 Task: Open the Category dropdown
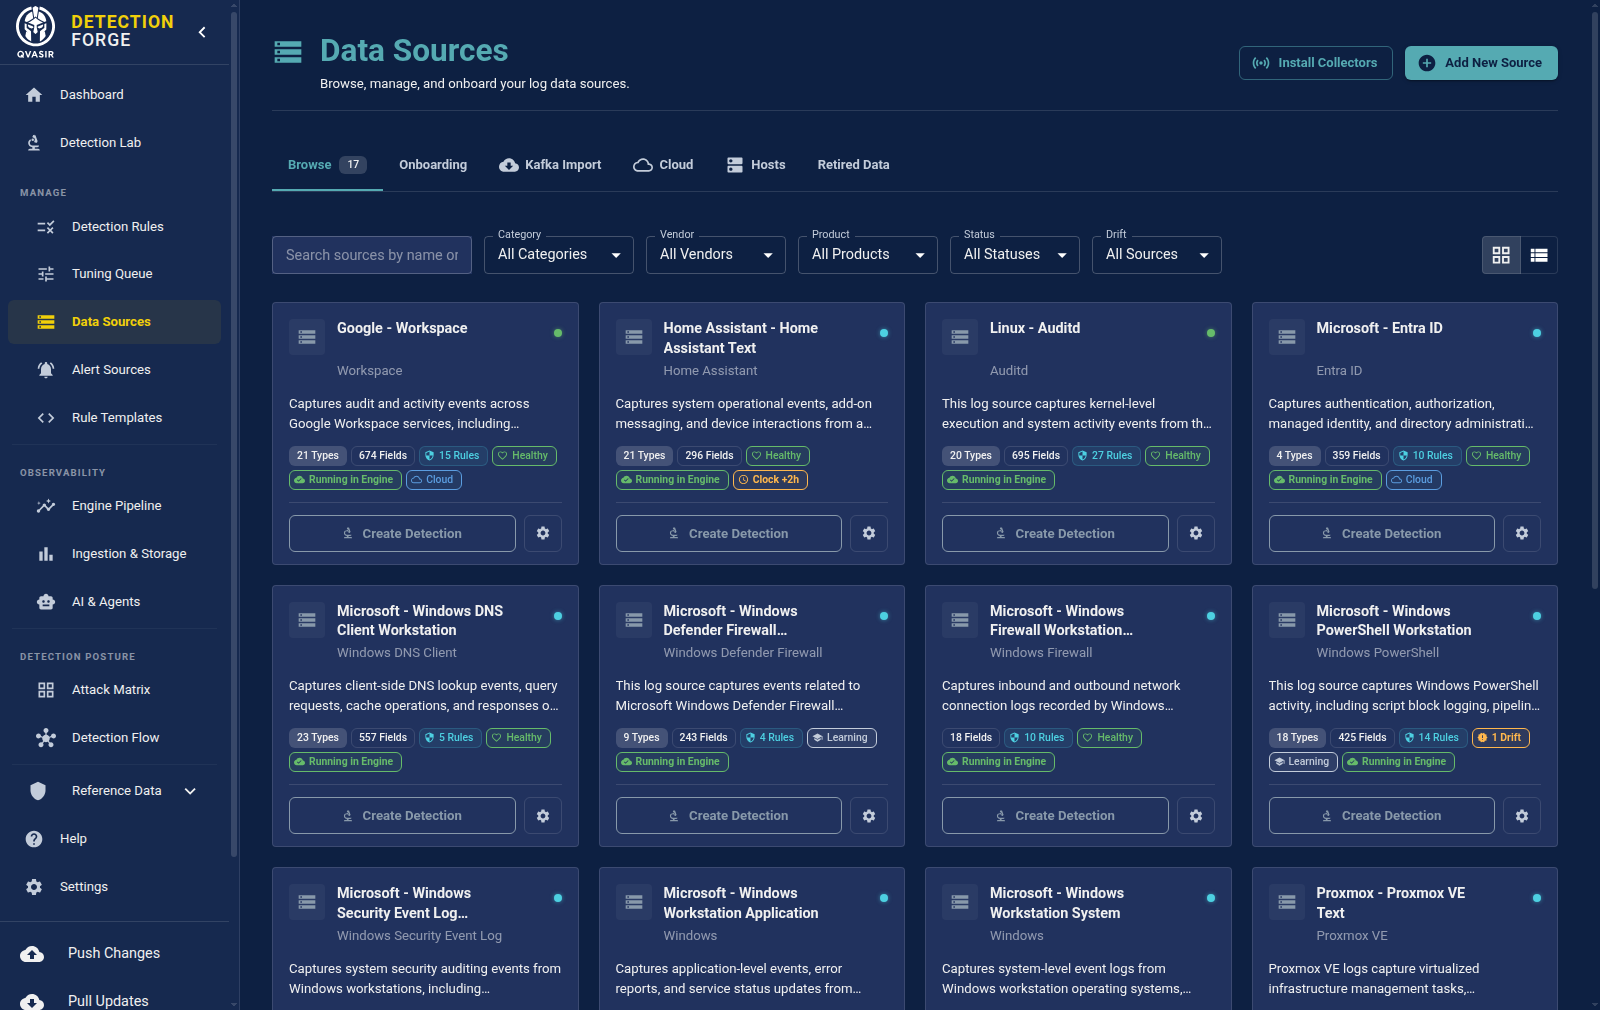(559, 255)
